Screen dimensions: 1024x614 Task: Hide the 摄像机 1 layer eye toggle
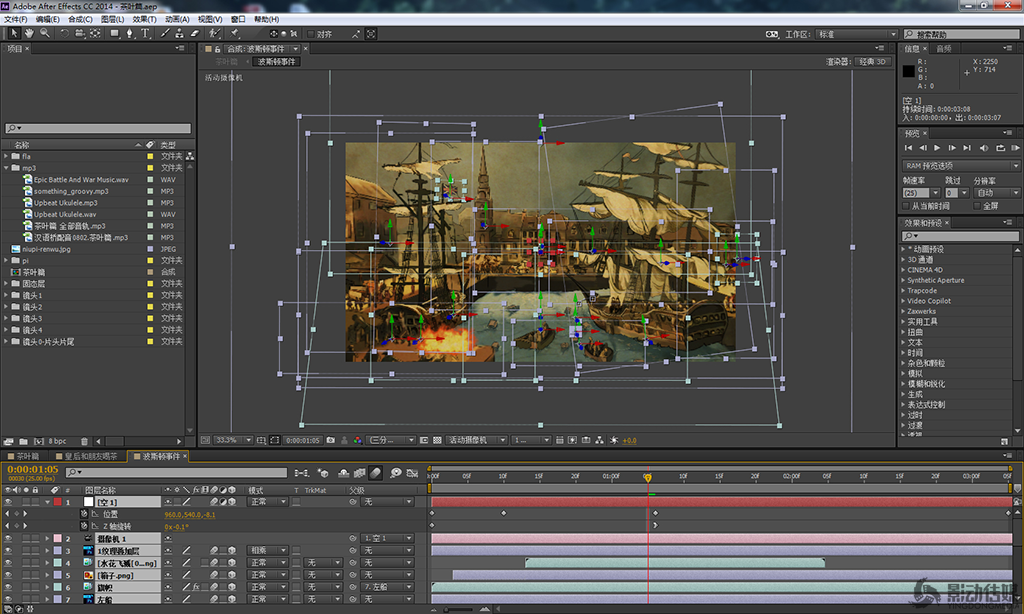point(8,538)
